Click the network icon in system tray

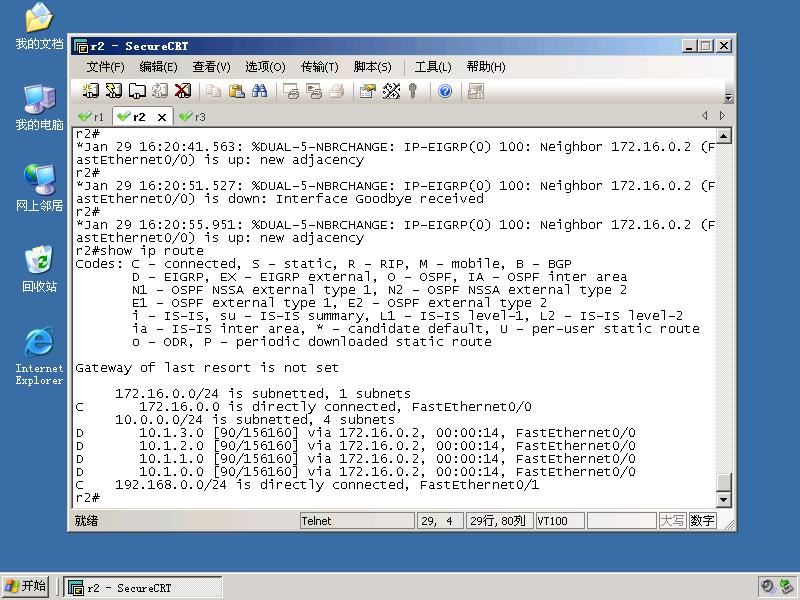pyautogui.click(x=786, y=587)
